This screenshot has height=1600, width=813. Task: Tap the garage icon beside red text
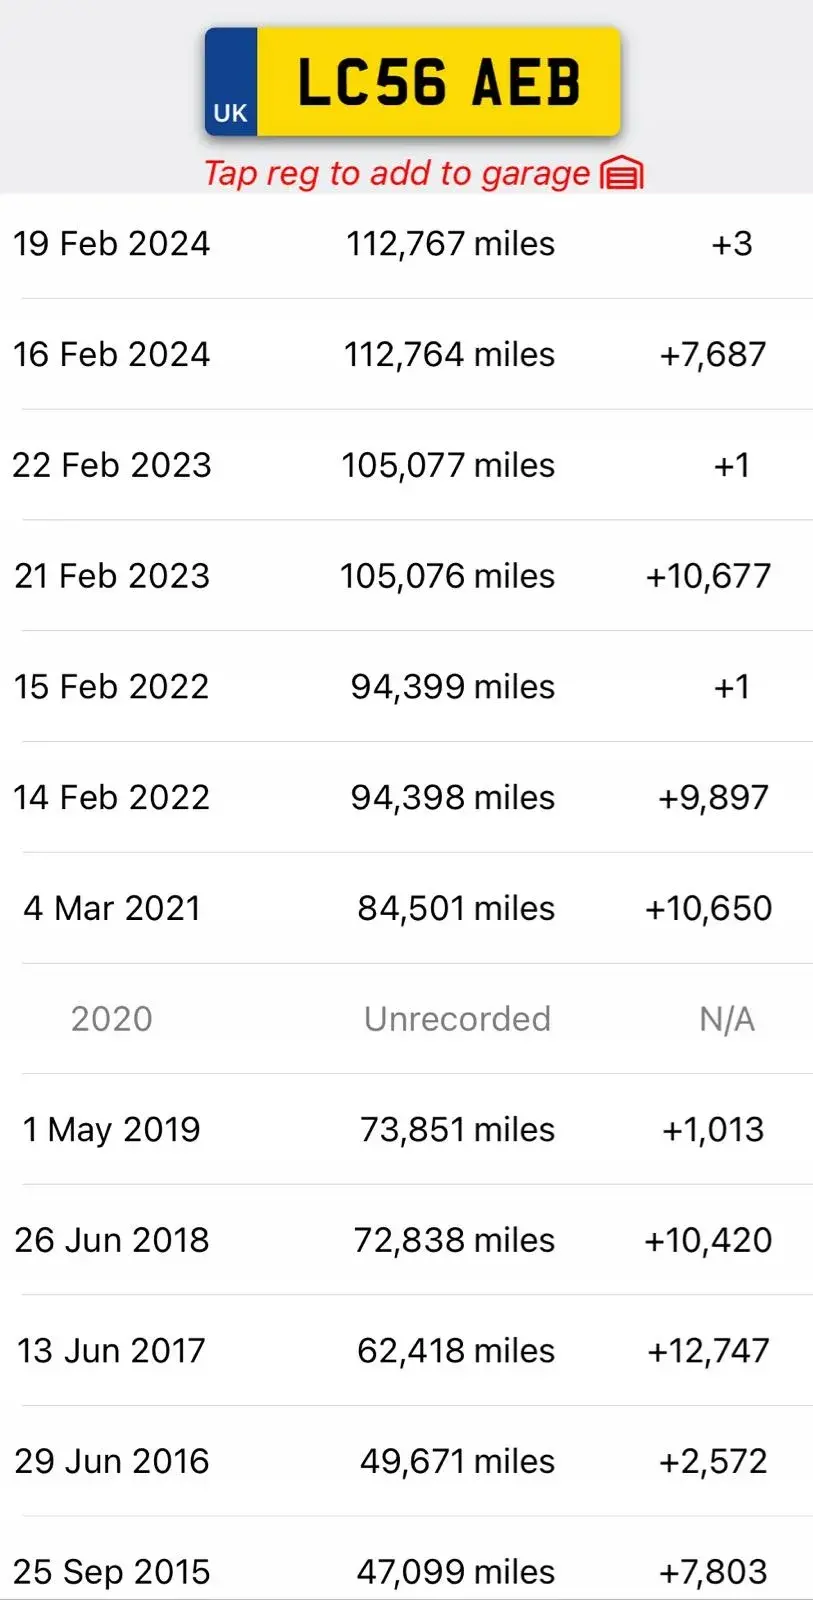pos(622,174)
